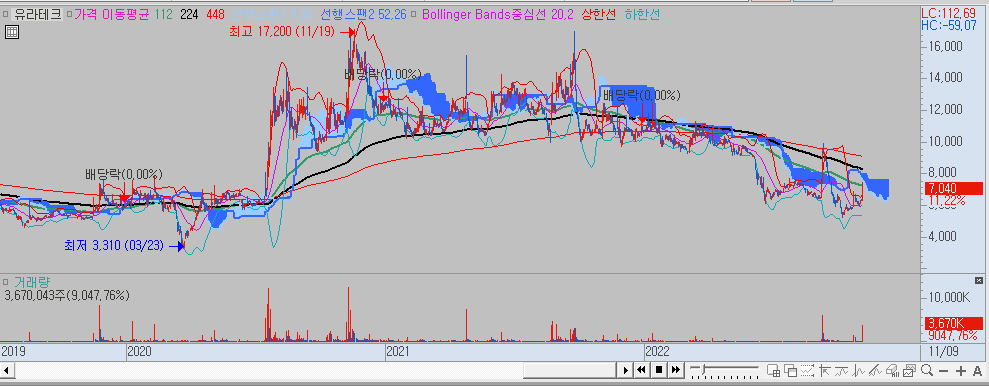Viewport: 989px width, 386px height.
Task: Close the volume panel with x button
Action: click(978, 280)
